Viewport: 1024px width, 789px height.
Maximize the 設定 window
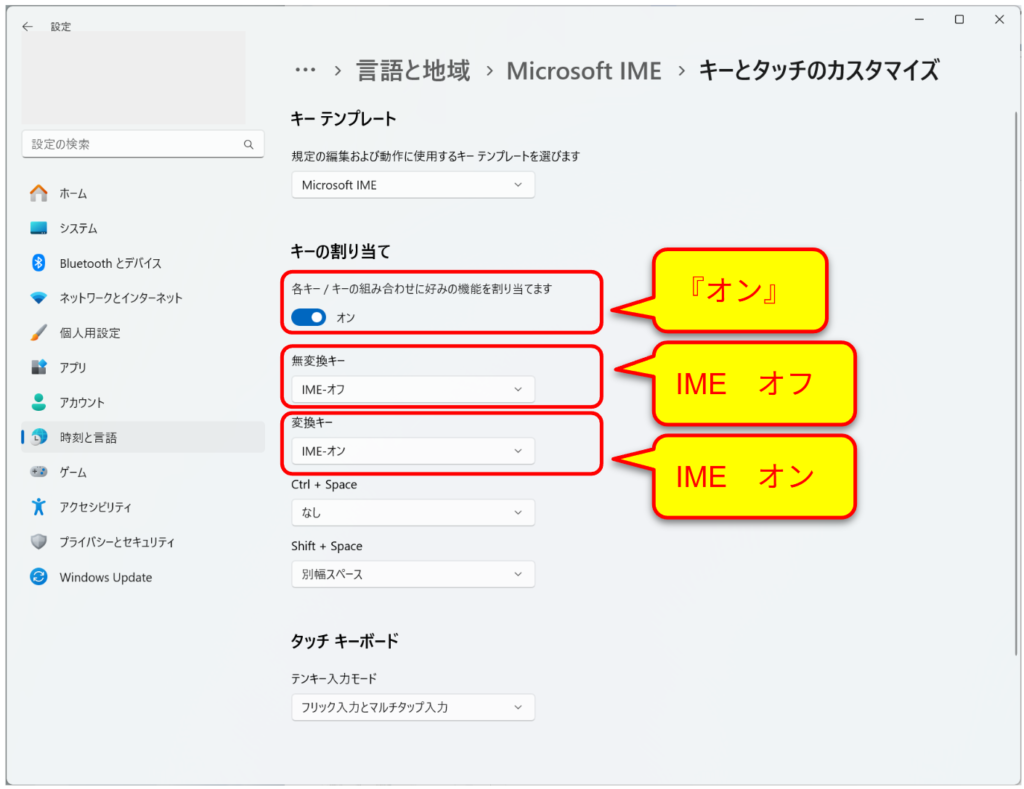point(959,20)
